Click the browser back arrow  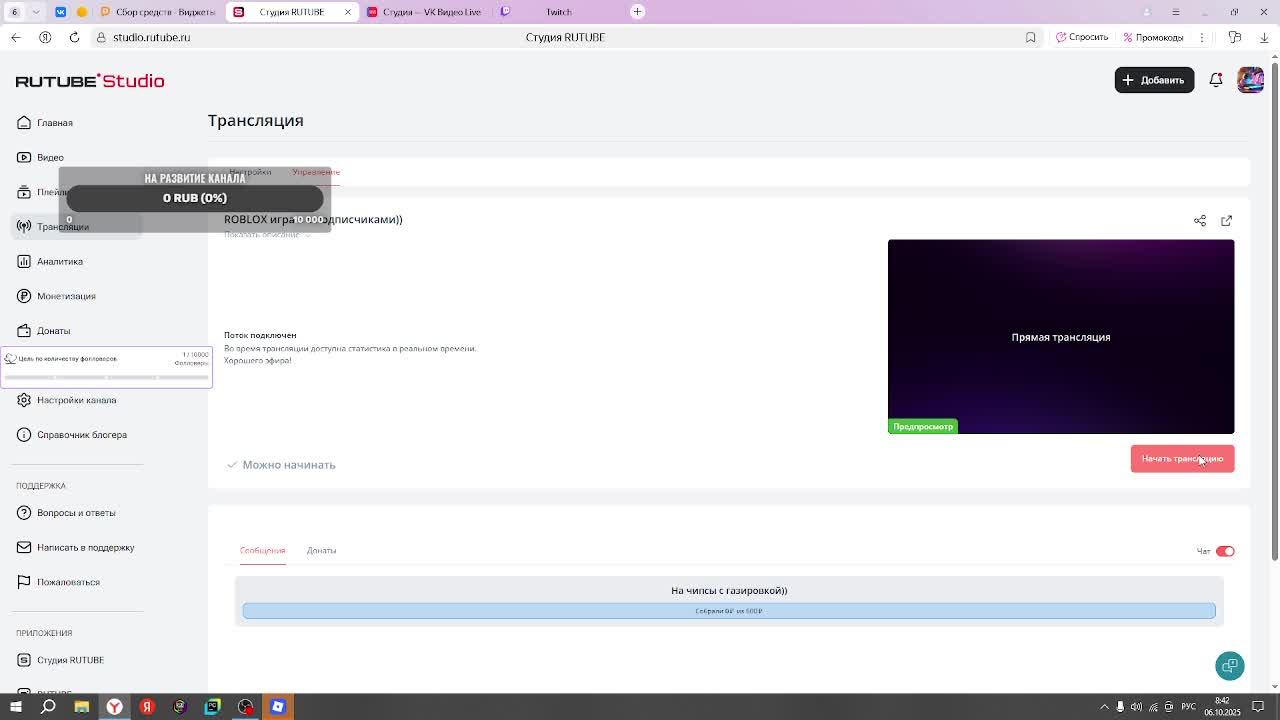click(16, 37)
